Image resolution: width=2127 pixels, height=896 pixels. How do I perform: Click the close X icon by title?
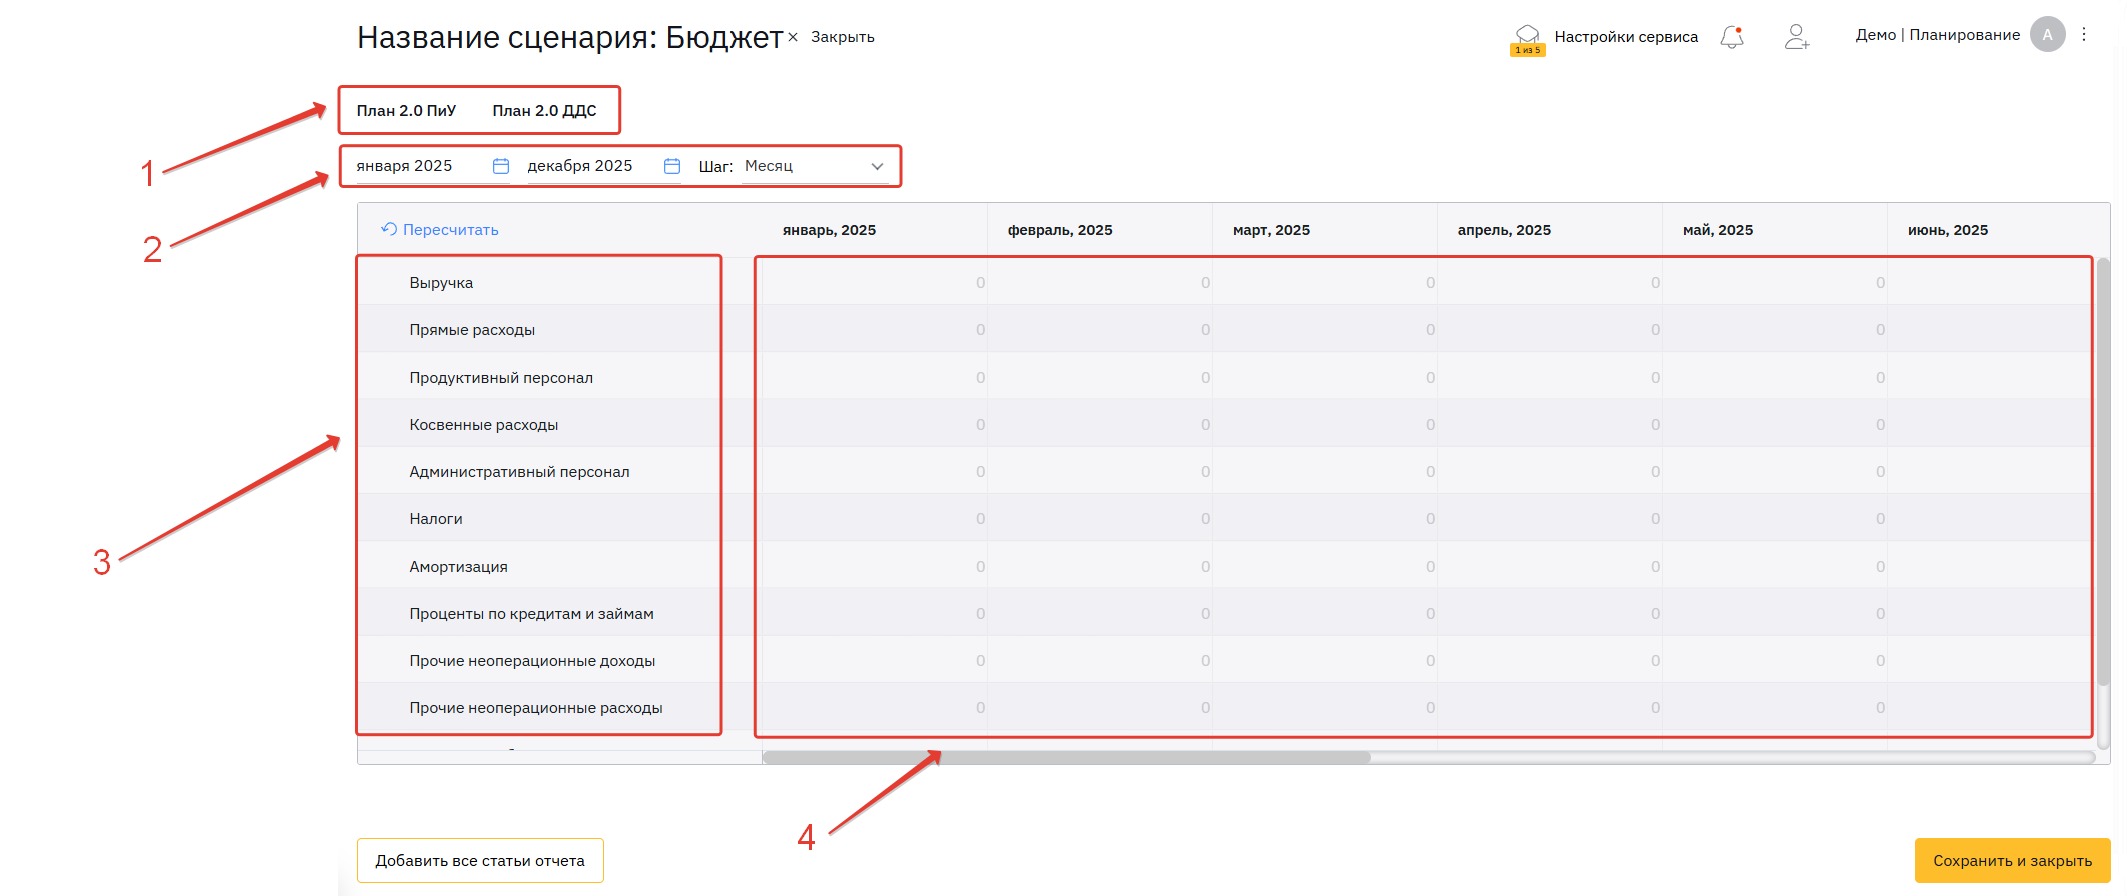coord(793,37)
